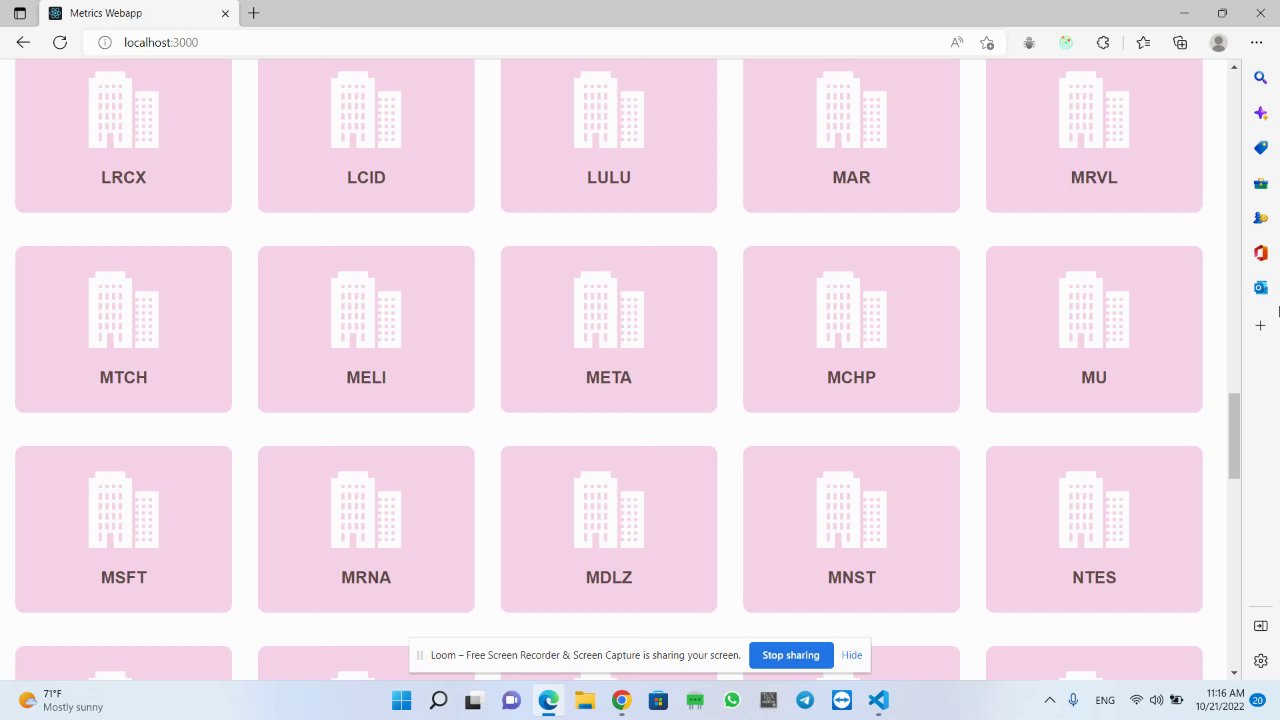Open Discover sparkle in sidebar
The width and height of the screenshot is (1280, 720).
pyautogui.click(x=1261, y=113)
